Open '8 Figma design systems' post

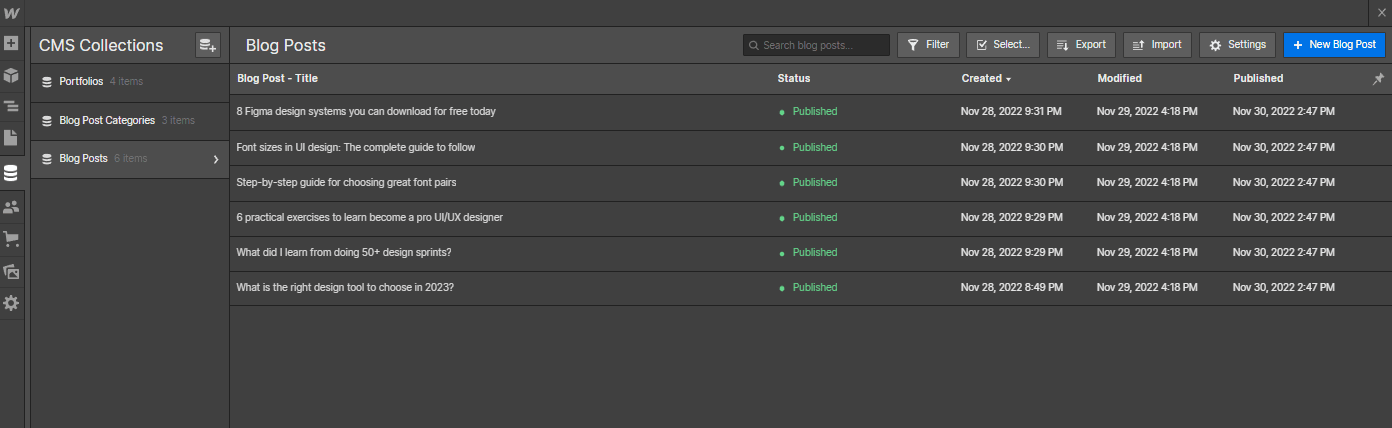[x=366, y=112]
